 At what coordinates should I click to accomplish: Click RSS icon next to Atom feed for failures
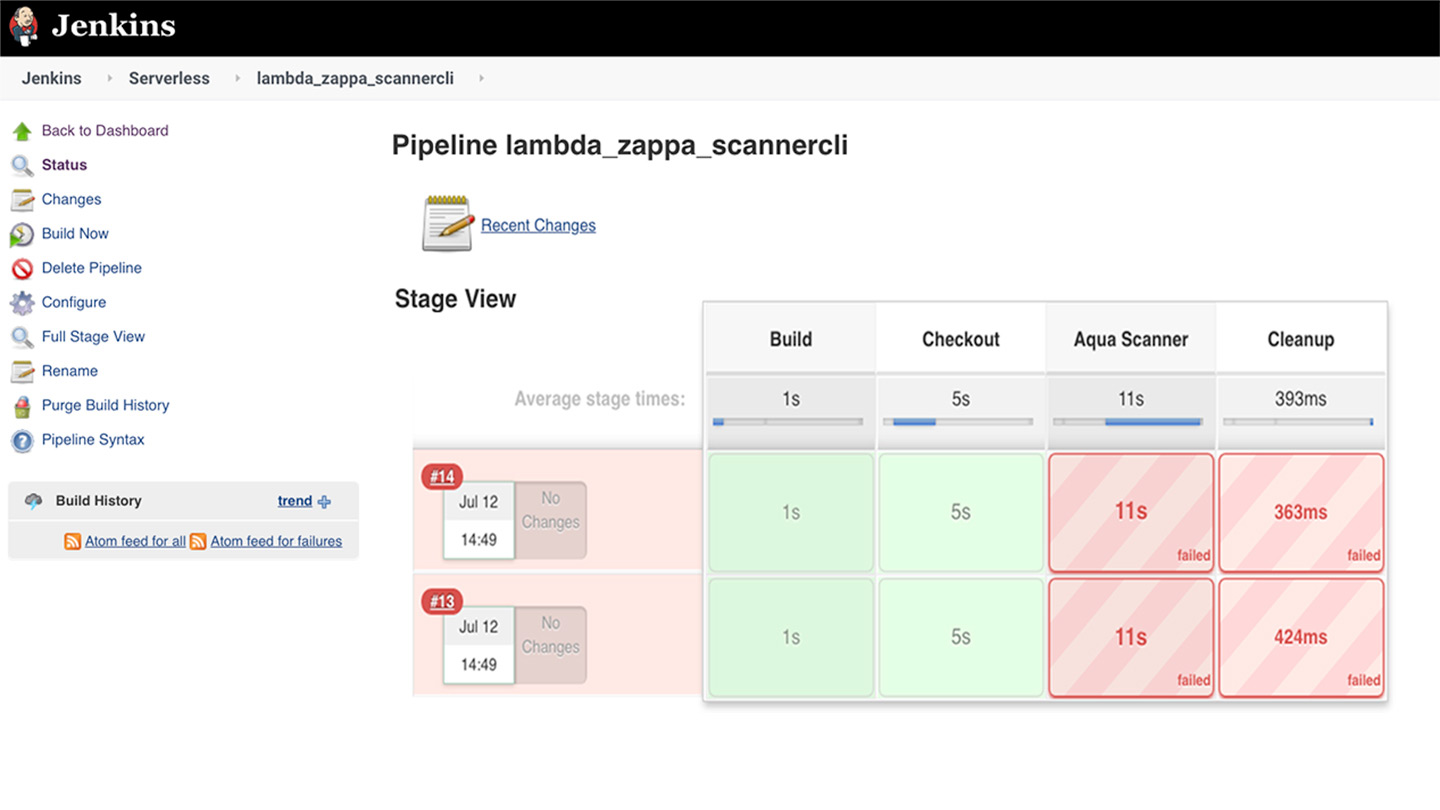tap(198, 541)
